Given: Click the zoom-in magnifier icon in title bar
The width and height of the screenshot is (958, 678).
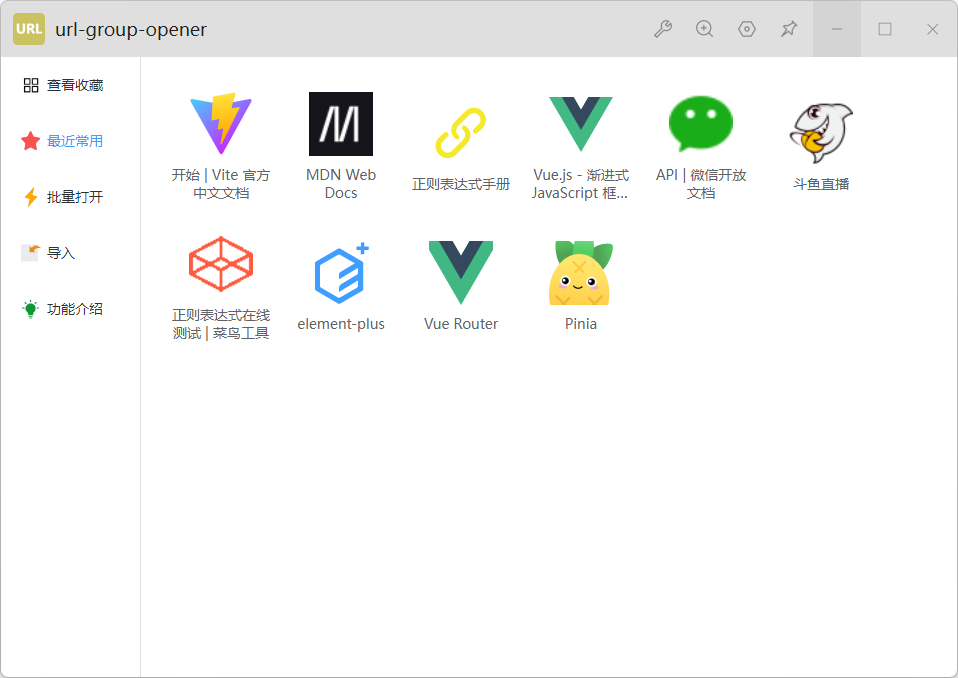Looking at the screenshot, I should click(704, 29).
